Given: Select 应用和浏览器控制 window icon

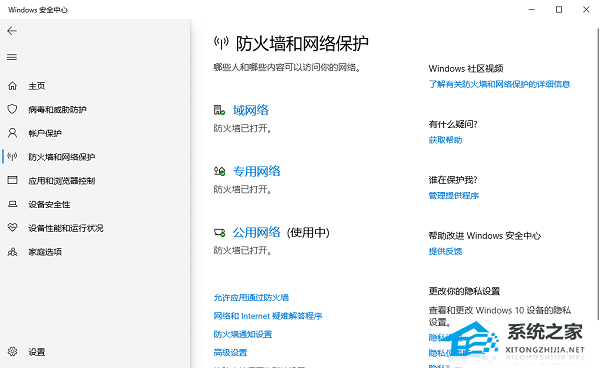Looking at the screenshot, I should click(x=12, y=180).
